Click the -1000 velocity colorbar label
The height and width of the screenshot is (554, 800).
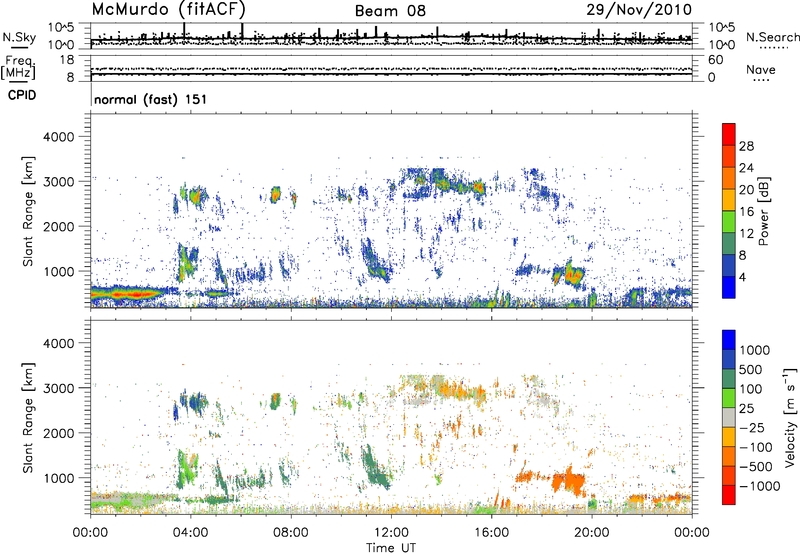tap(760, 486)
